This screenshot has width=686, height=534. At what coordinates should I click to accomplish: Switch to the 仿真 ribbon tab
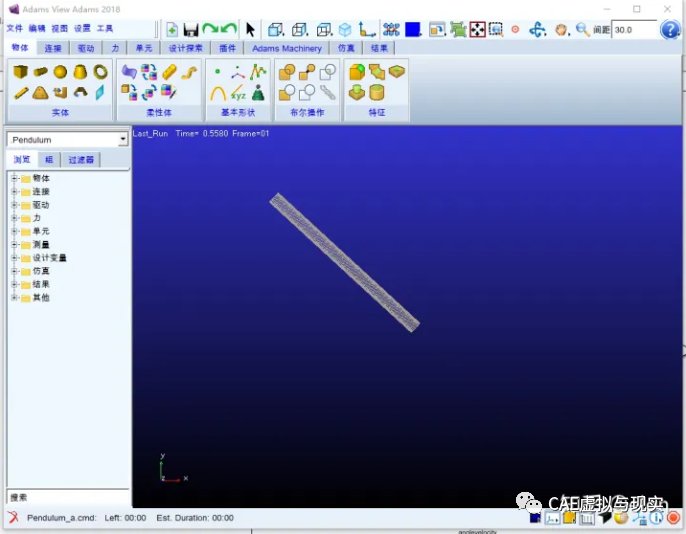[x=346, y=48]
